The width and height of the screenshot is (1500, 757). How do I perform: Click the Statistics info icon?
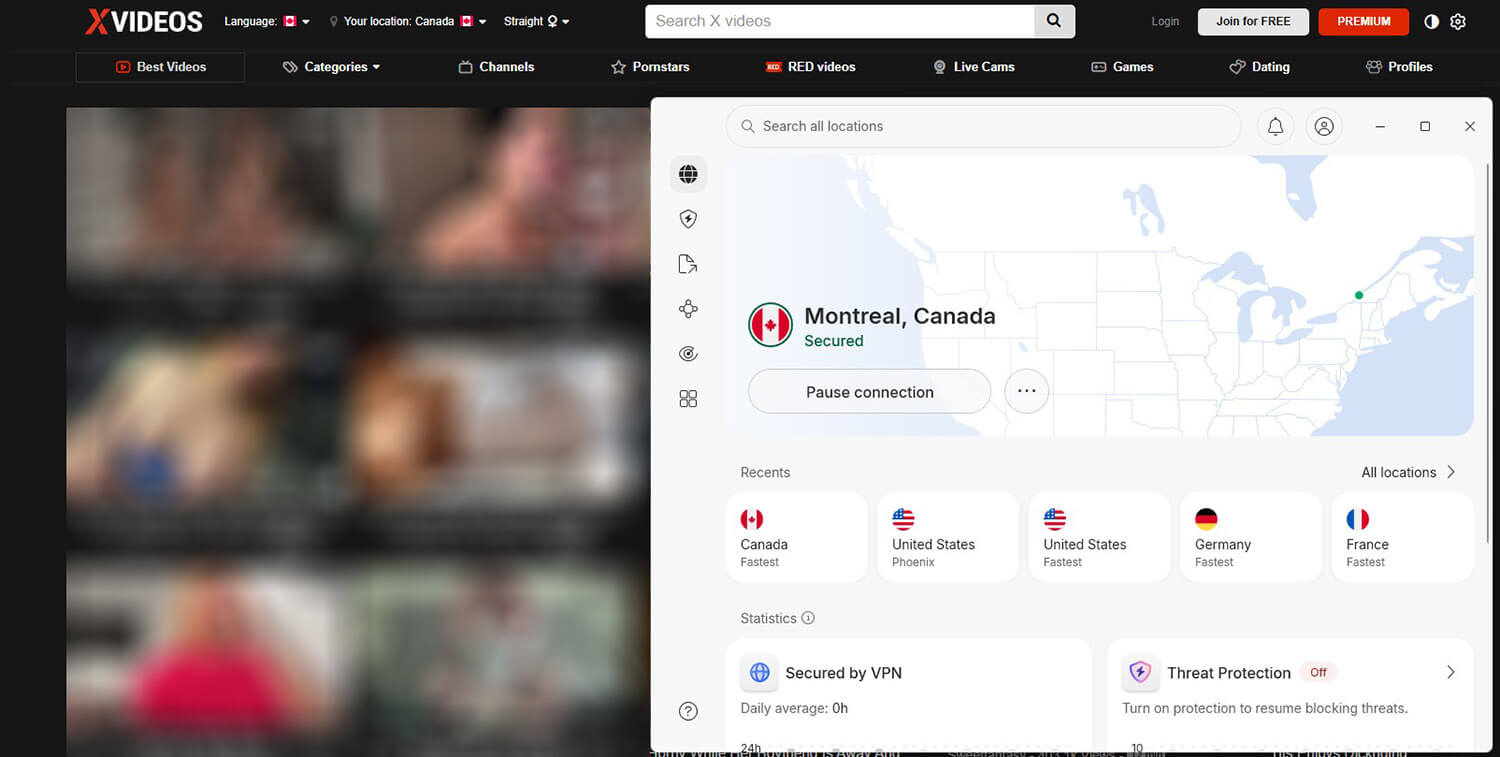808,618
